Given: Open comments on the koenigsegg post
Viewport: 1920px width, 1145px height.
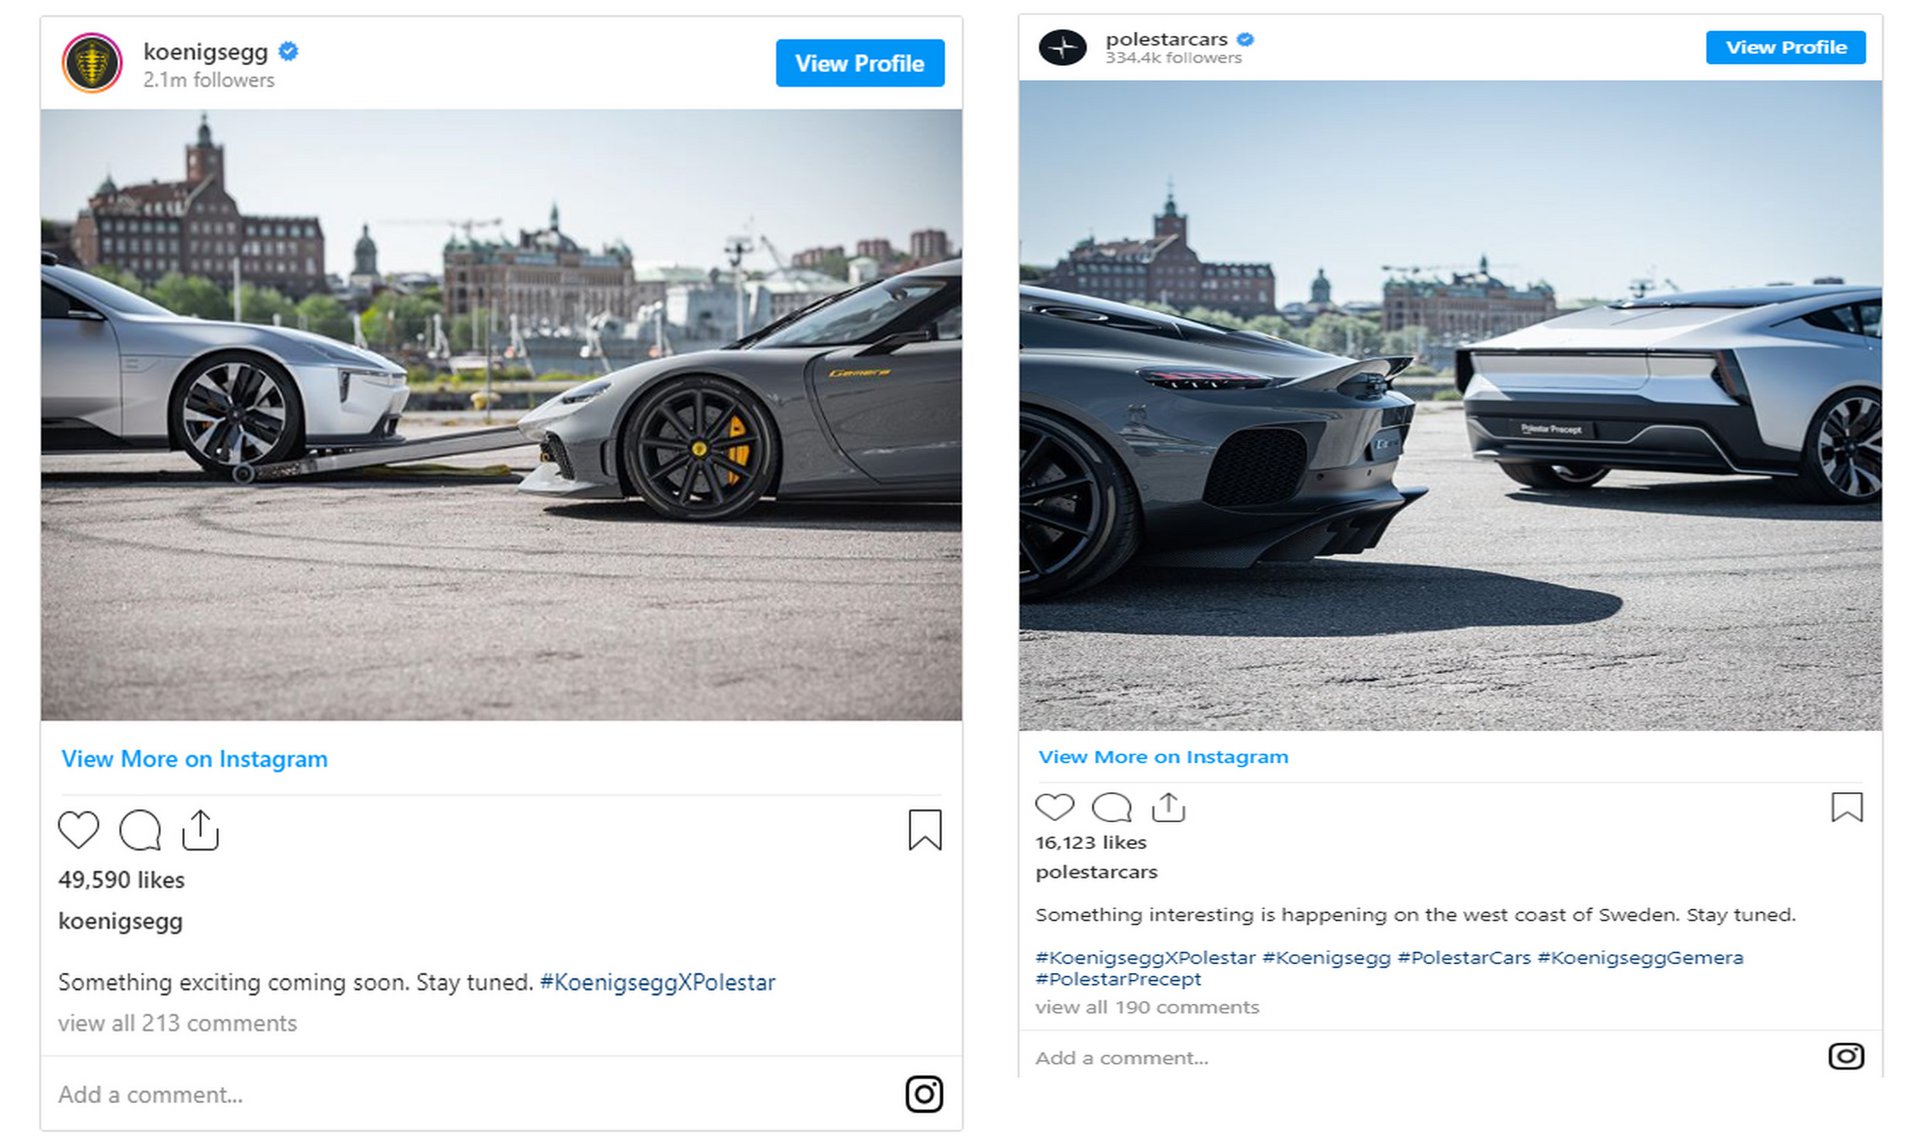Looking at the screenshot, I should 140,830.
